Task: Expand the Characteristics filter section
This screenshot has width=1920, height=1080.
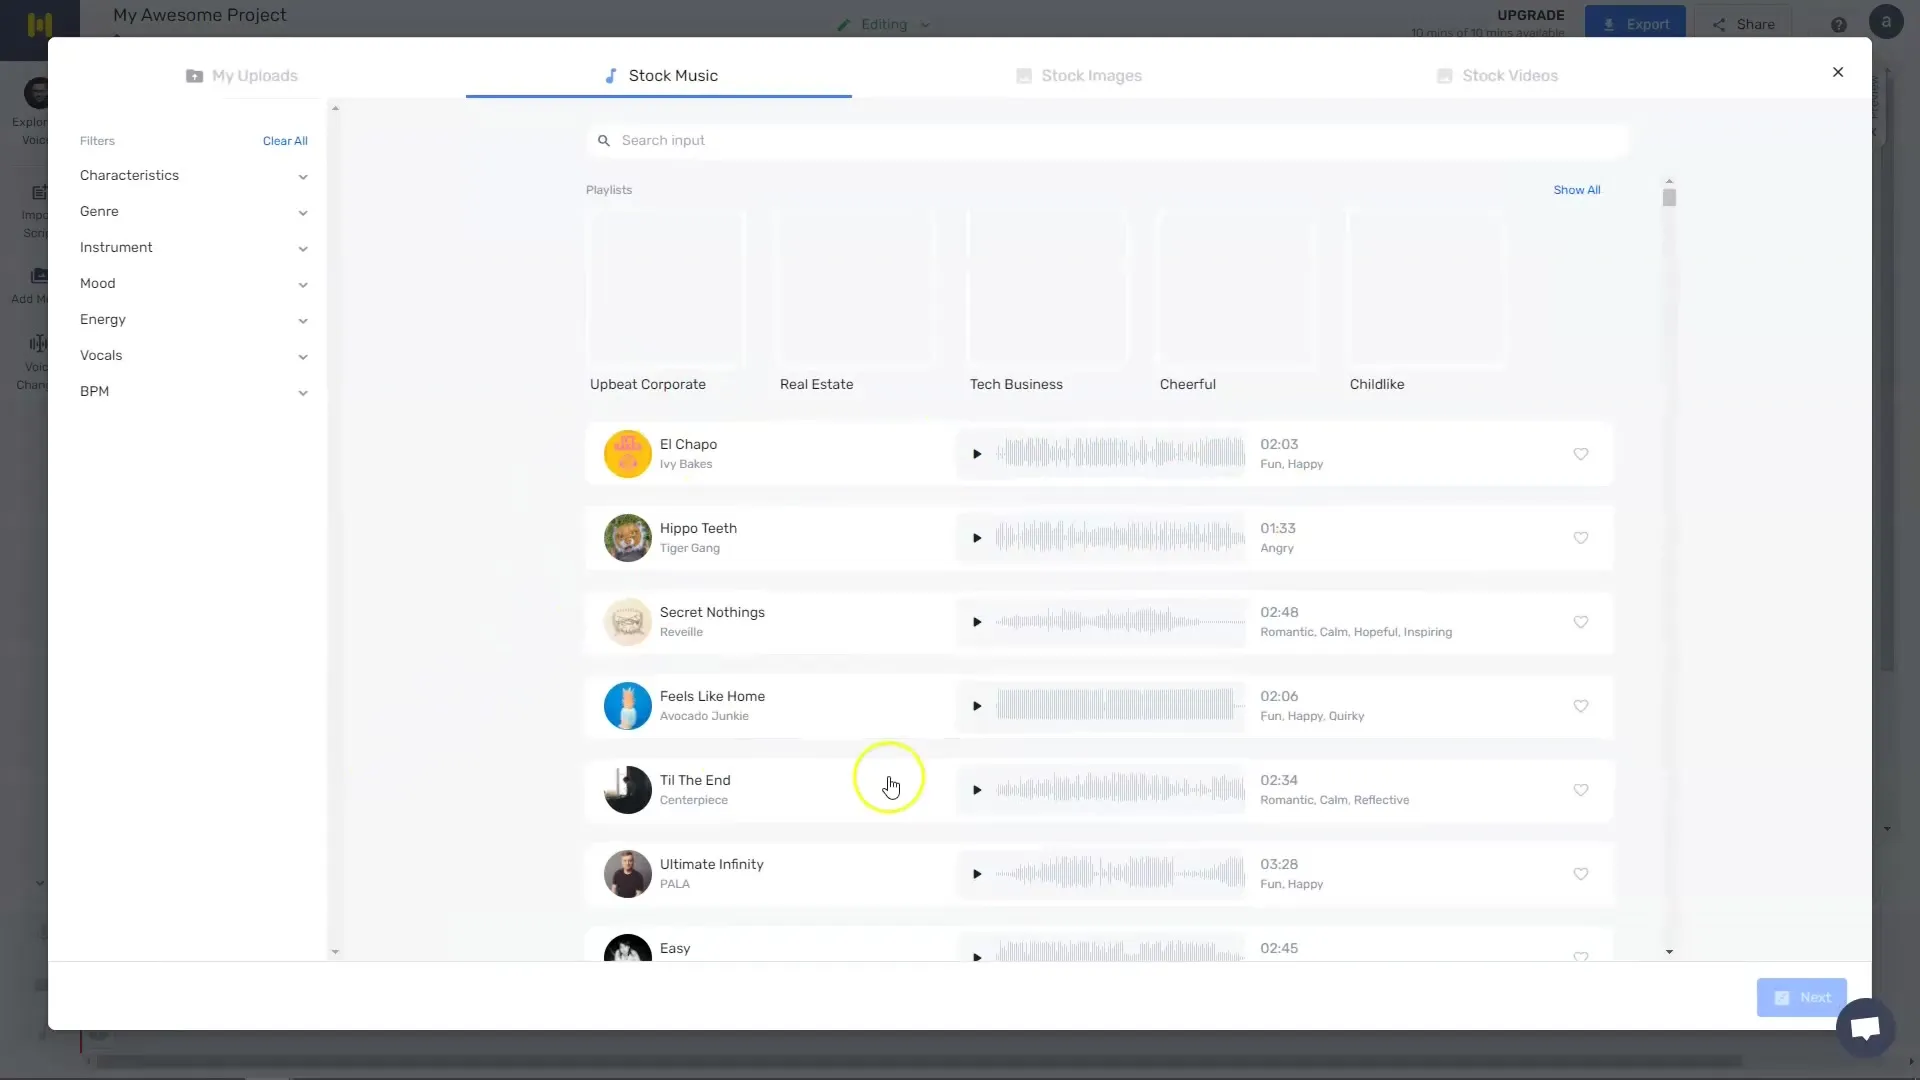Action: tap(193, 175)
